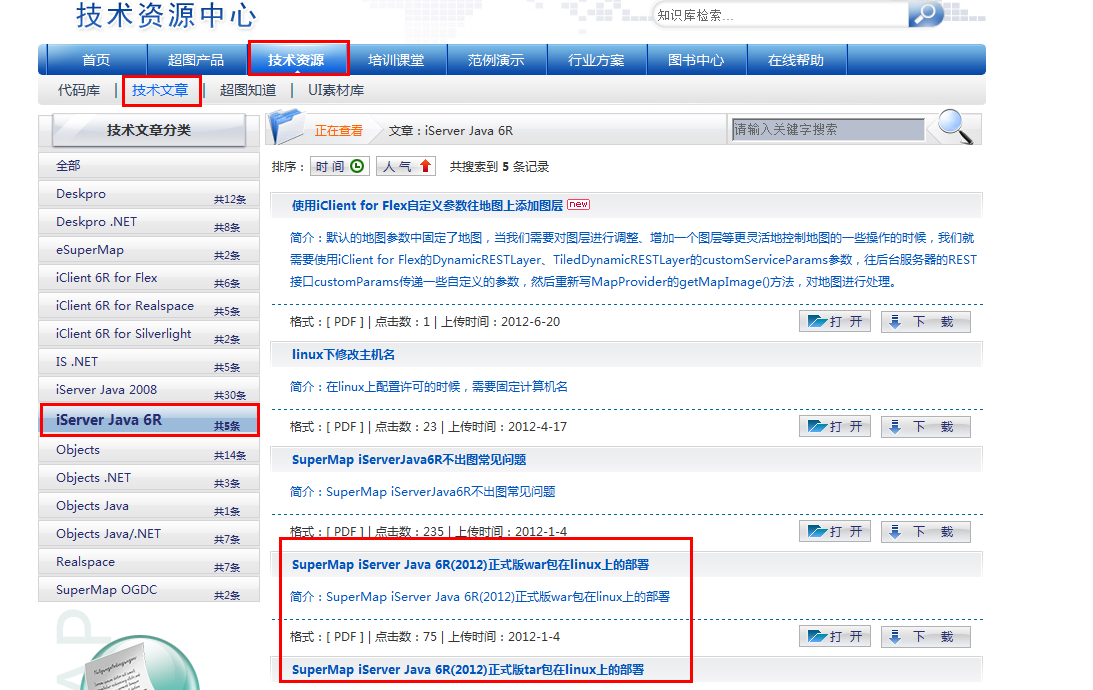1093x690 pixels.
Task: Go to the 培训课堂 tab
Action: click(396, 60)
